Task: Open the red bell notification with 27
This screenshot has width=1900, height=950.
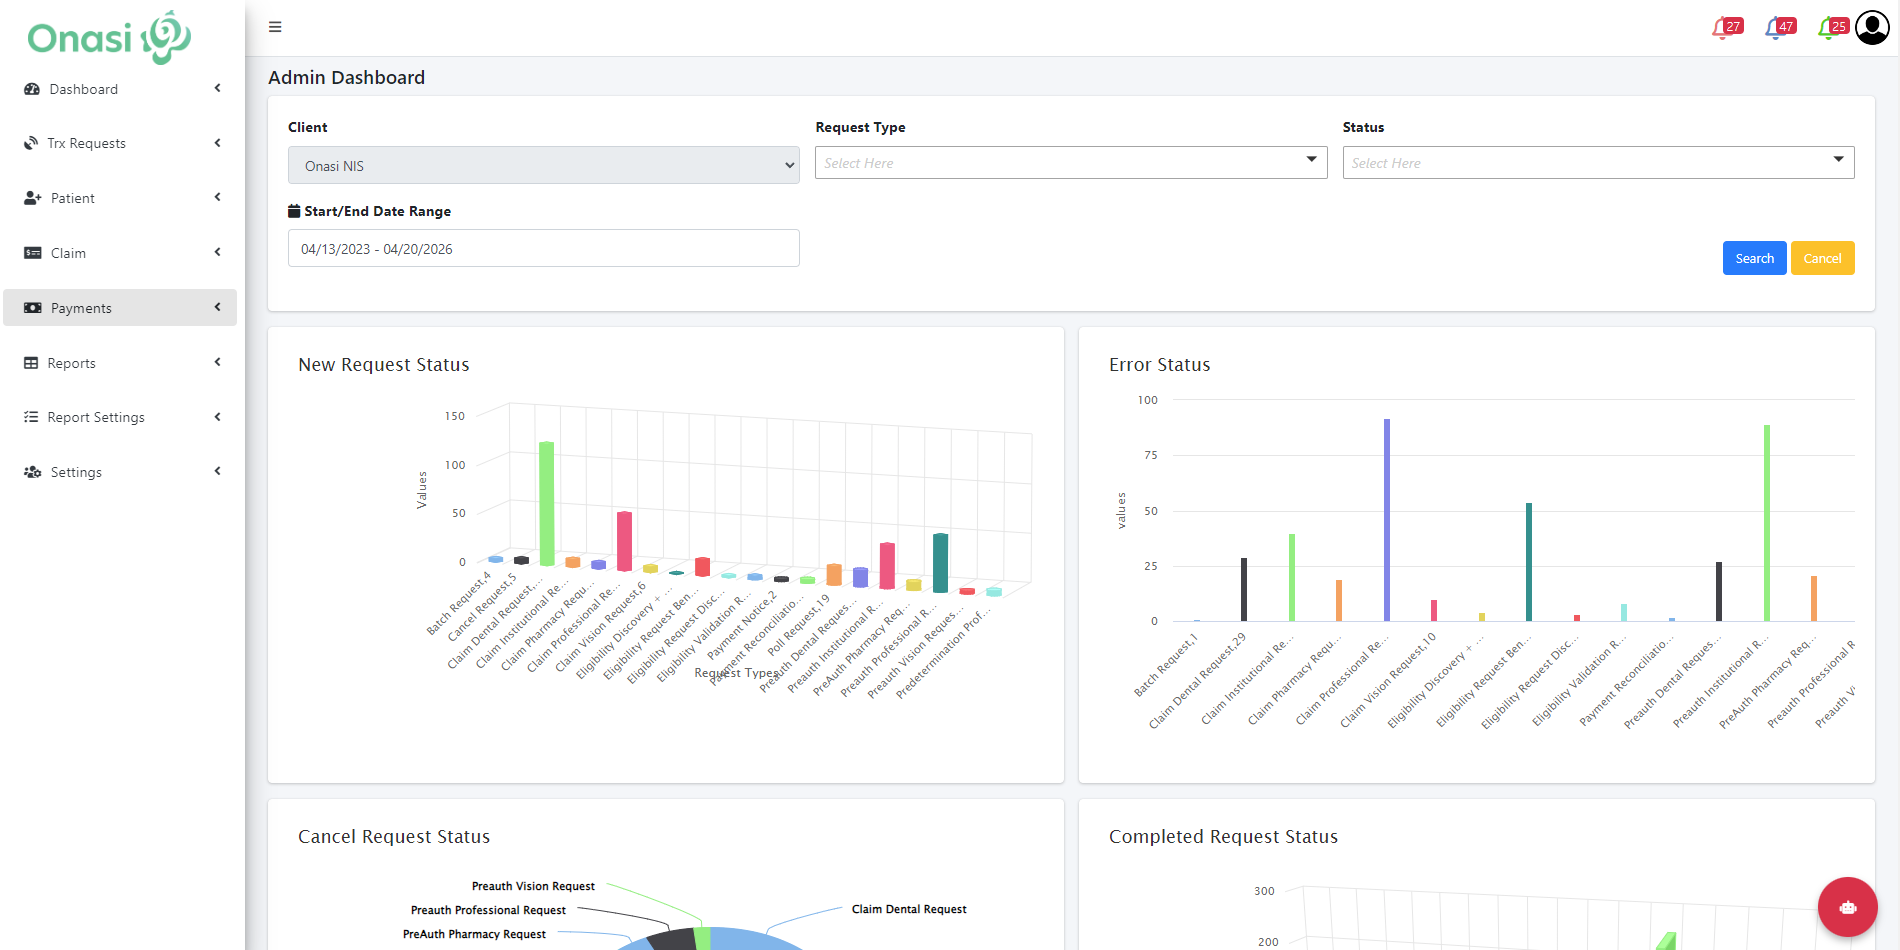Action: 1725,28
